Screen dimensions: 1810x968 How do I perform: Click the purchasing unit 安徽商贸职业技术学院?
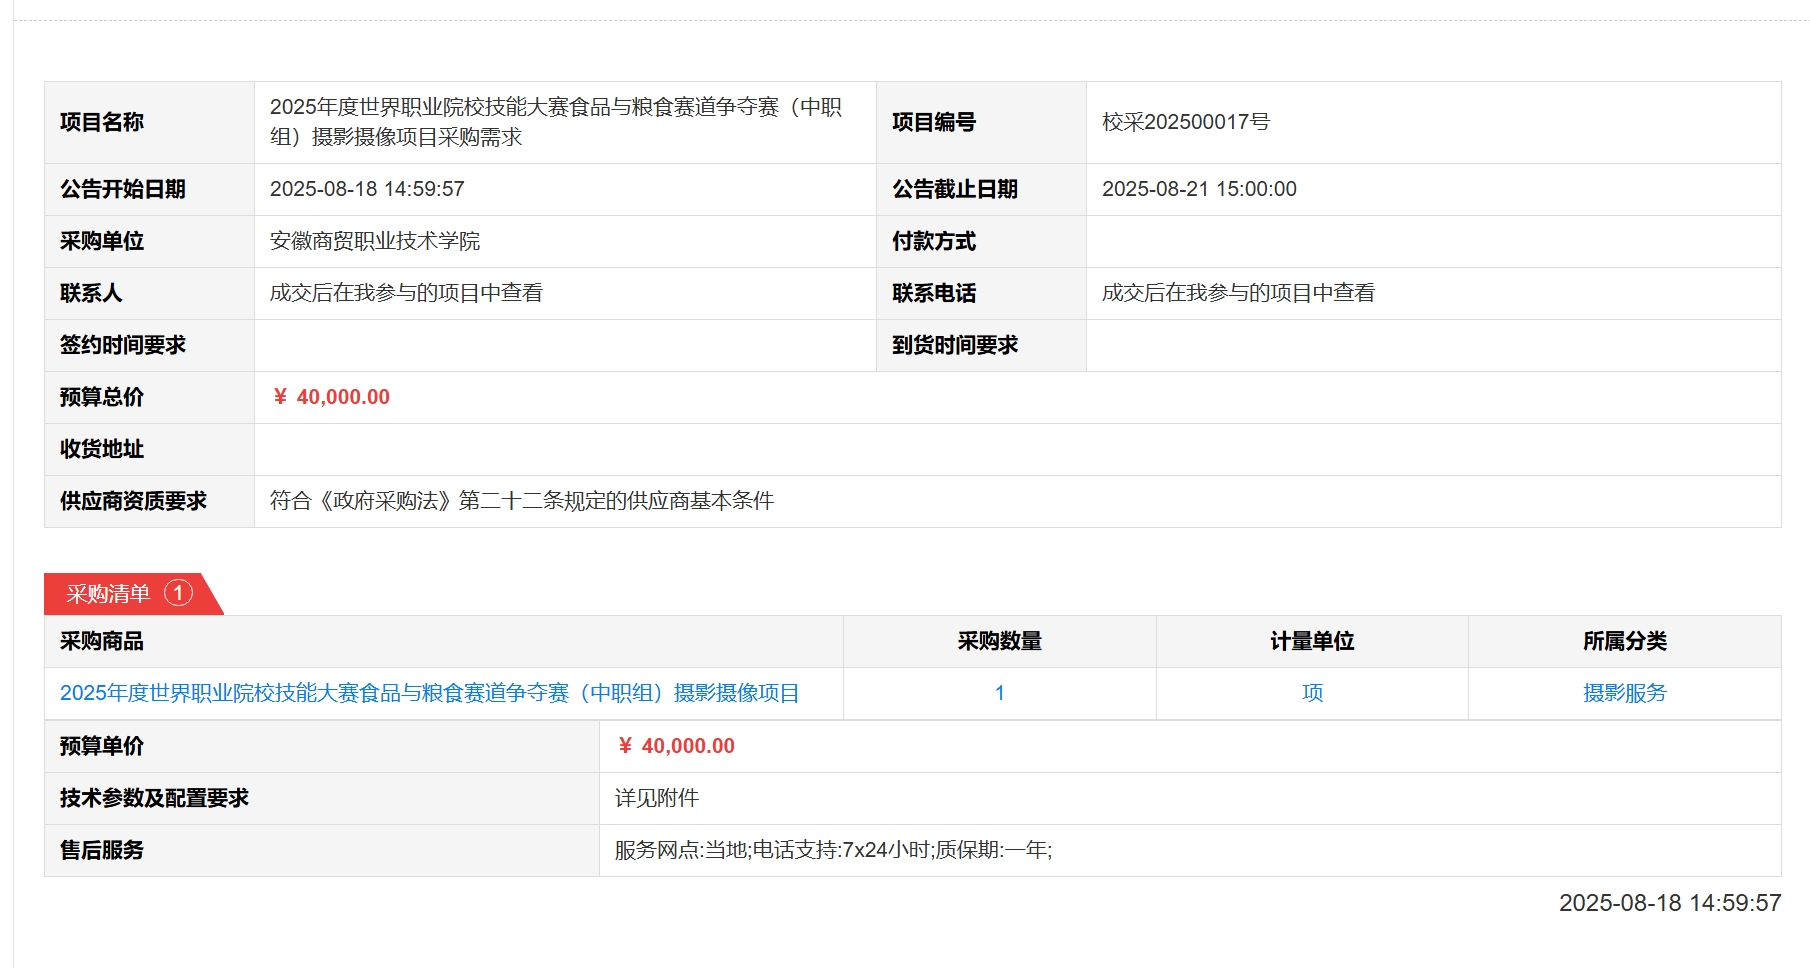click(x=375, y=241)
